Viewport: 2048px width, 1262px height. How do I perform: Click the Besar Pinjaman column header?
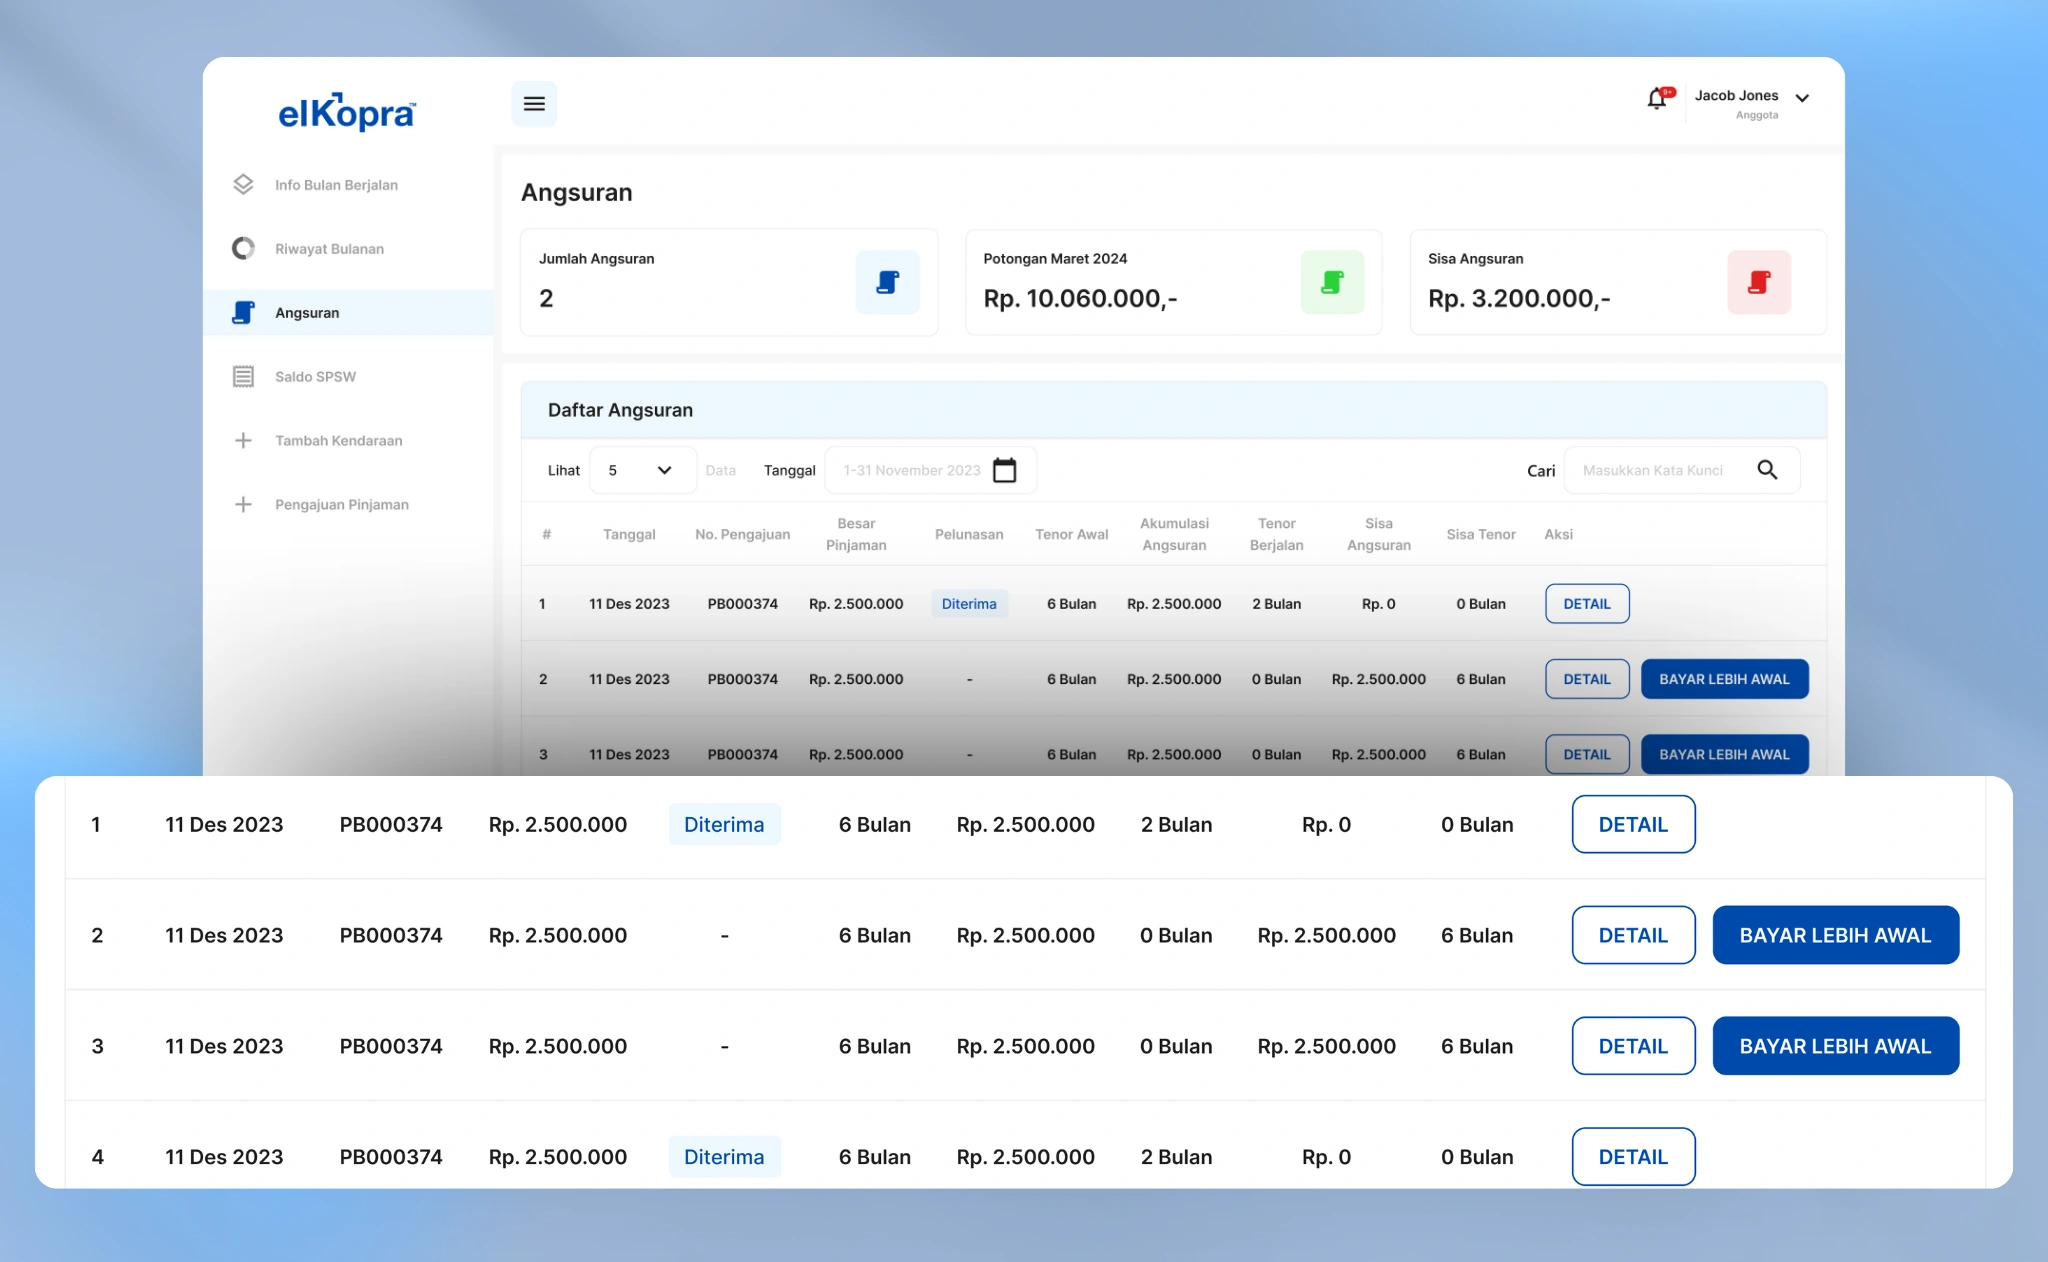point(856,535)
